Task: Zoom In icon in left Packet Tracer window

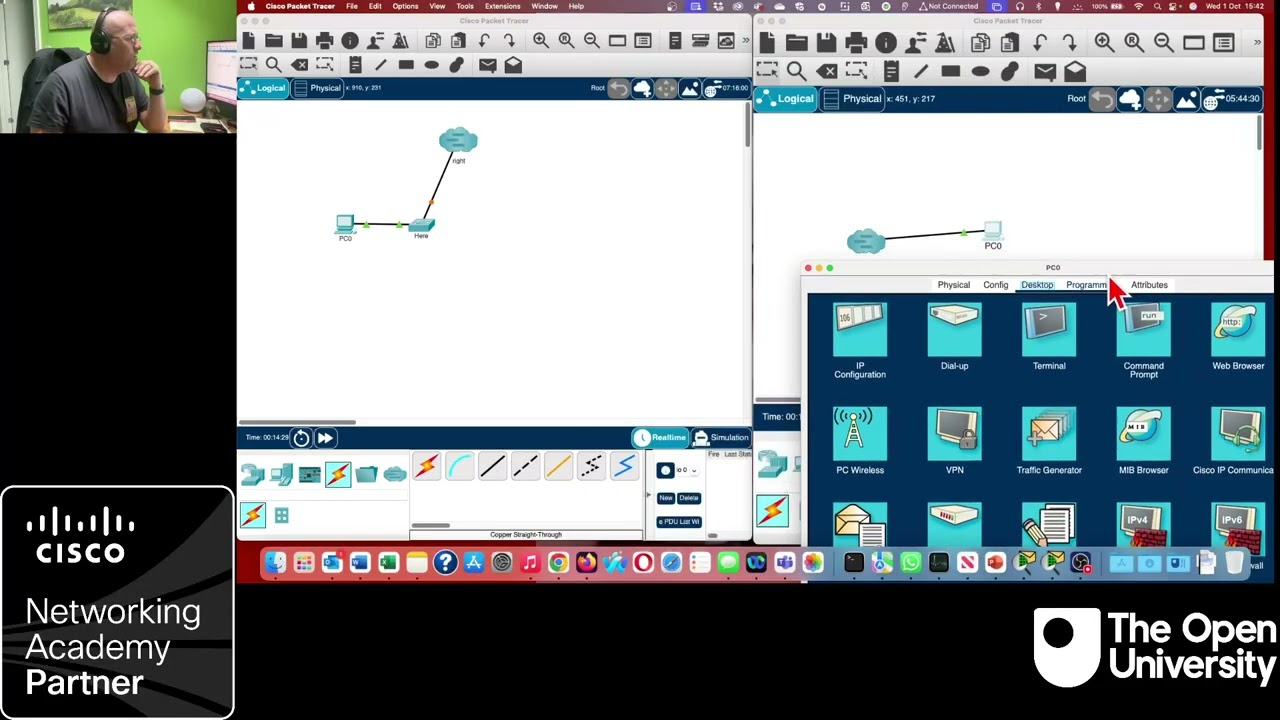Action: [541, 41]
